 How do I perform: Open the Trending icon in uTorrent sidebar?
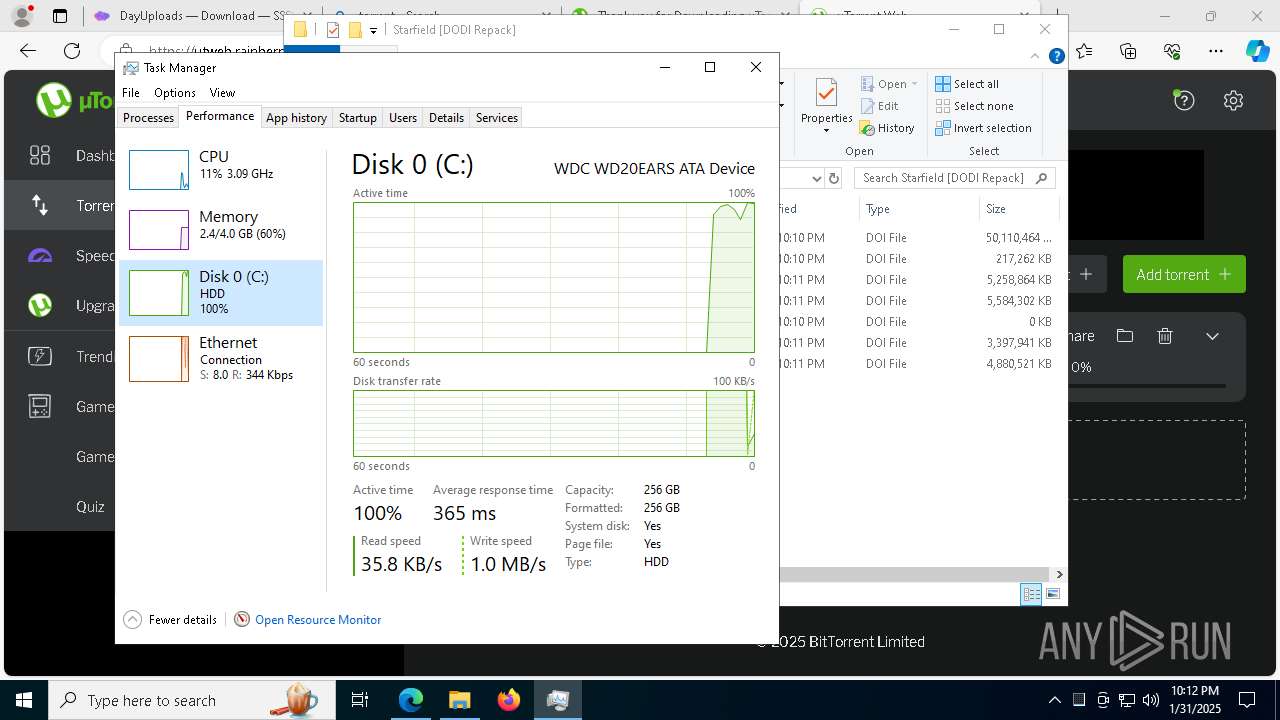tap(40, 356)
